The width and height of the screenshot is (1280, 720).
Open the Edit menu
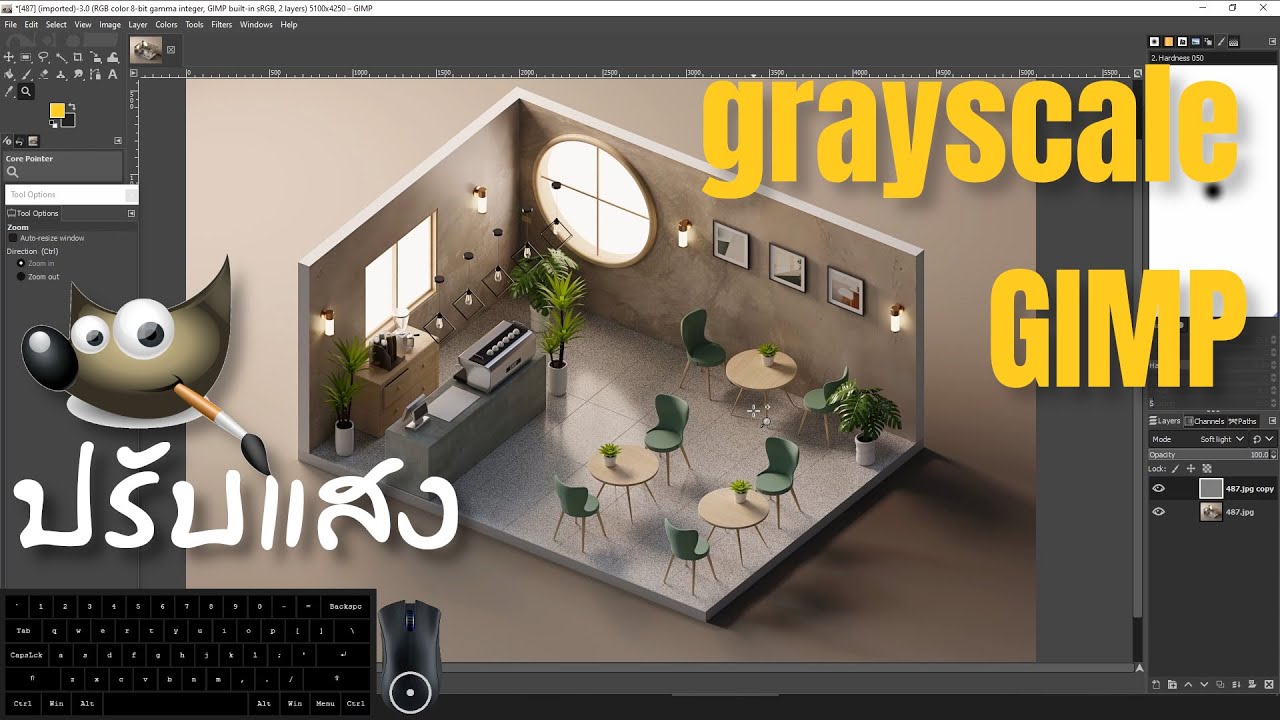click(x=31, y=24)
